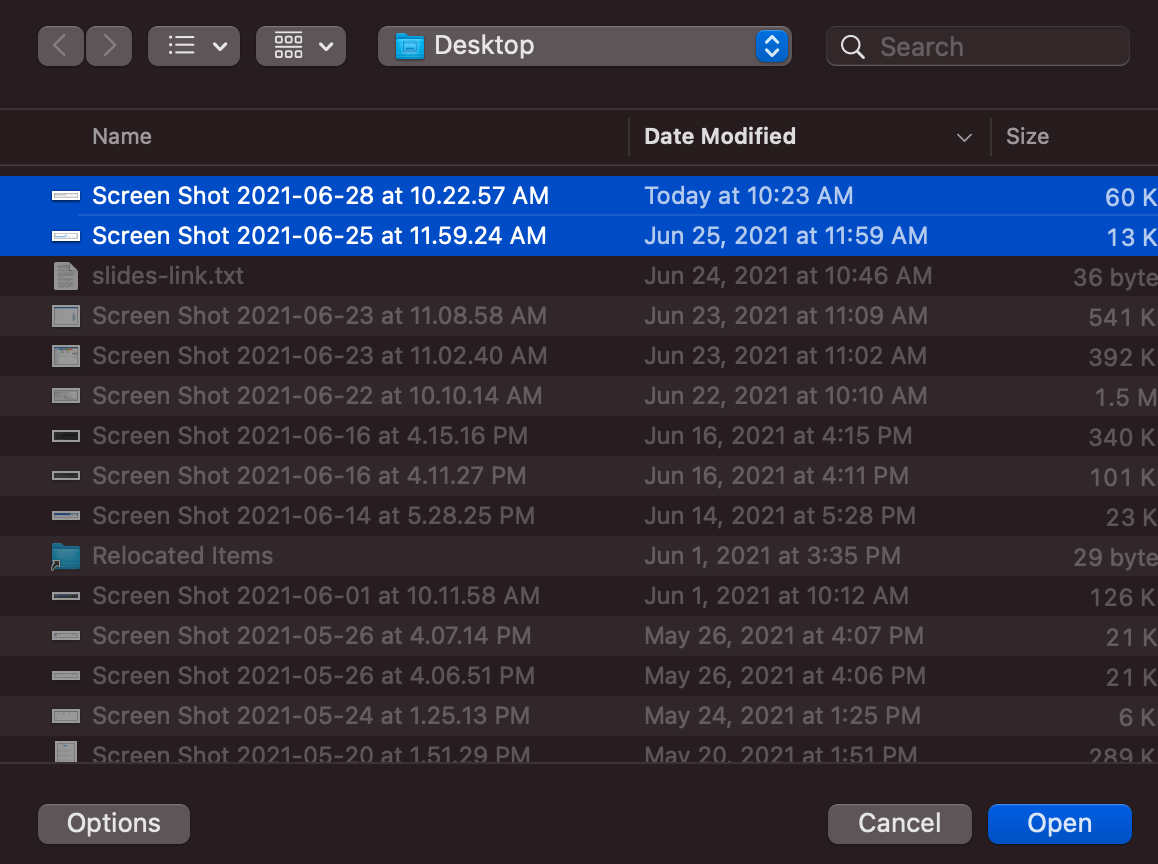Click the slides-link.txt document icon
Viewport: 1158px width, 864px height.
point(64,276)
